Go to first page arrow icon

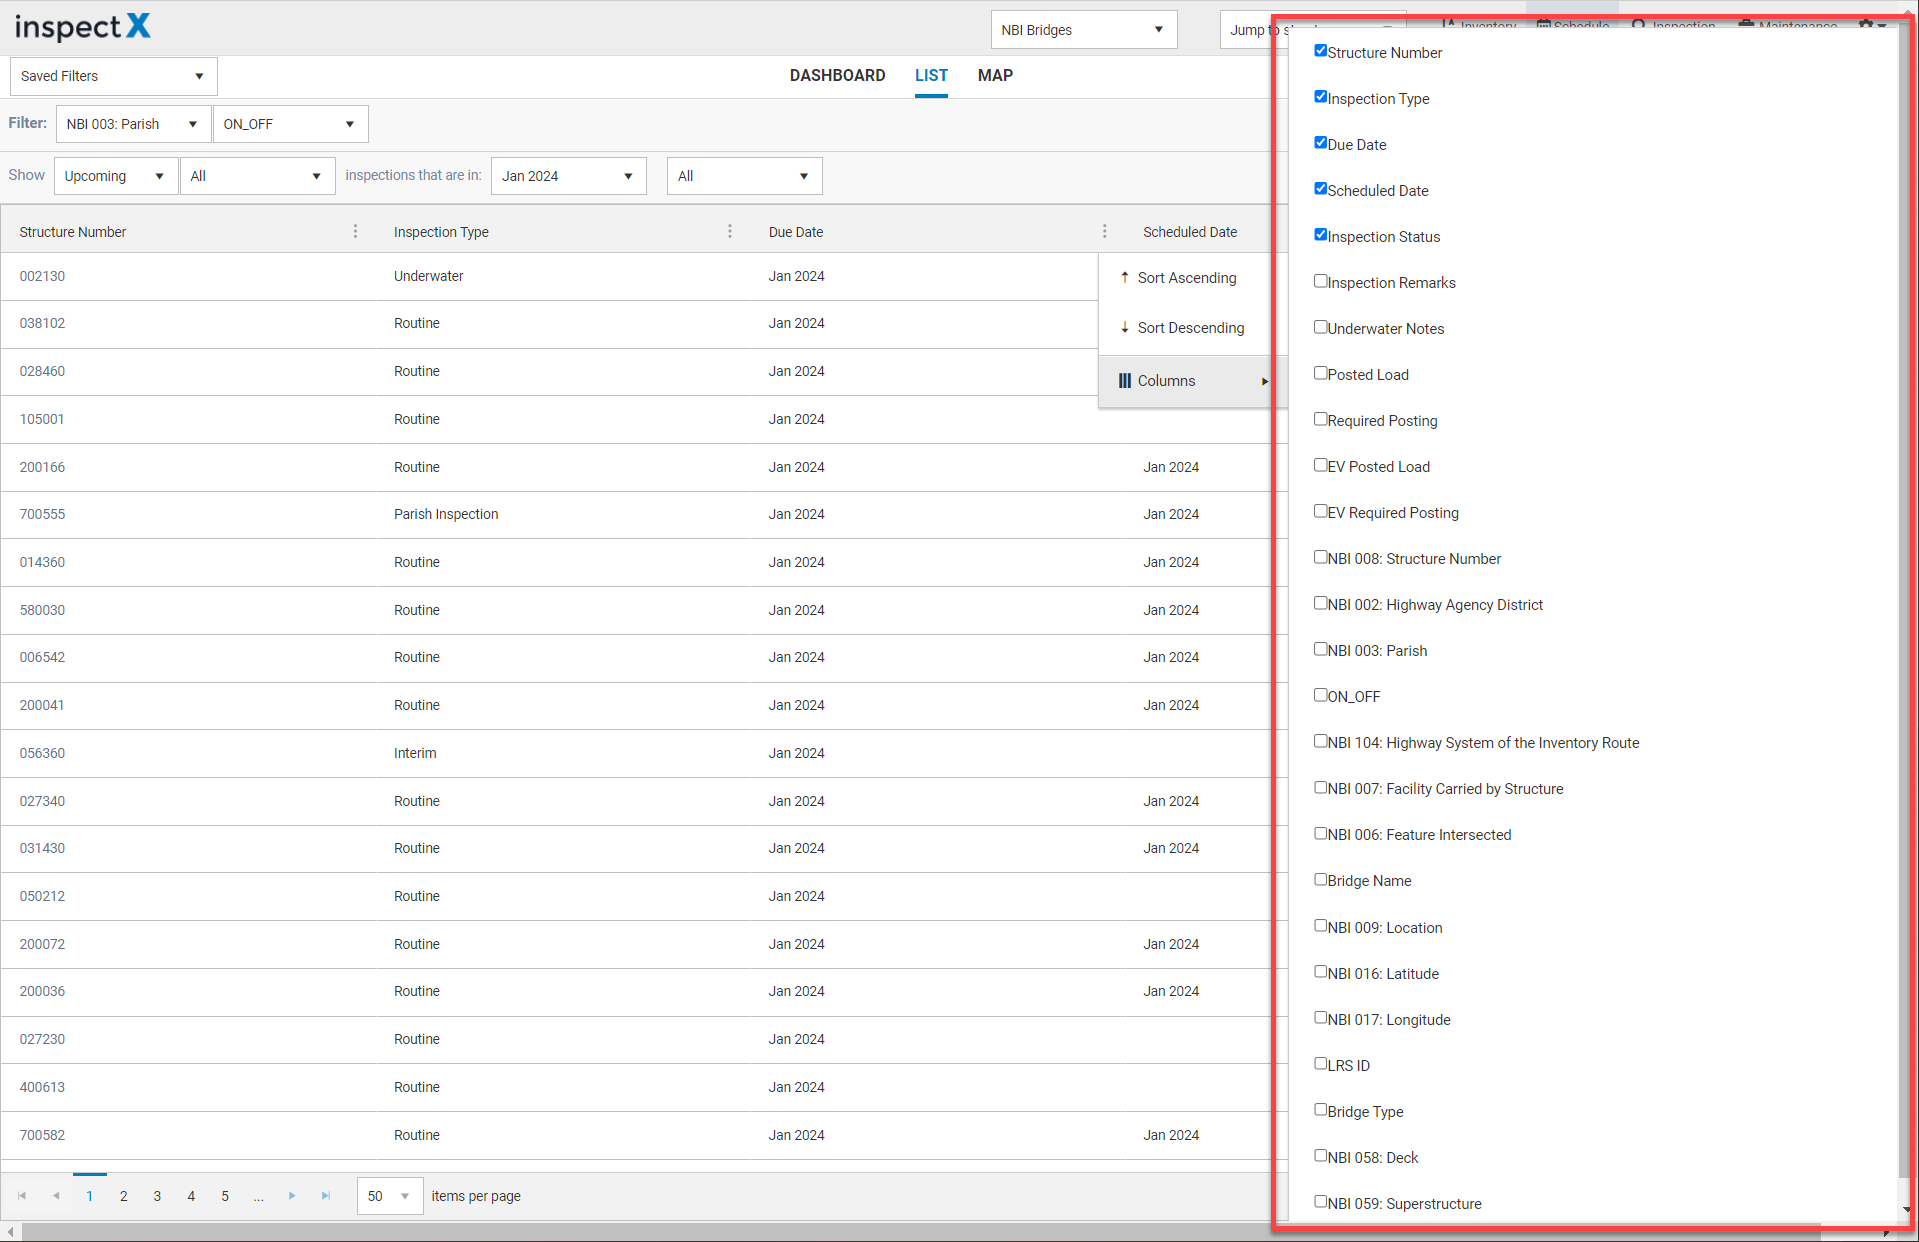click(x=22, y=1195)
